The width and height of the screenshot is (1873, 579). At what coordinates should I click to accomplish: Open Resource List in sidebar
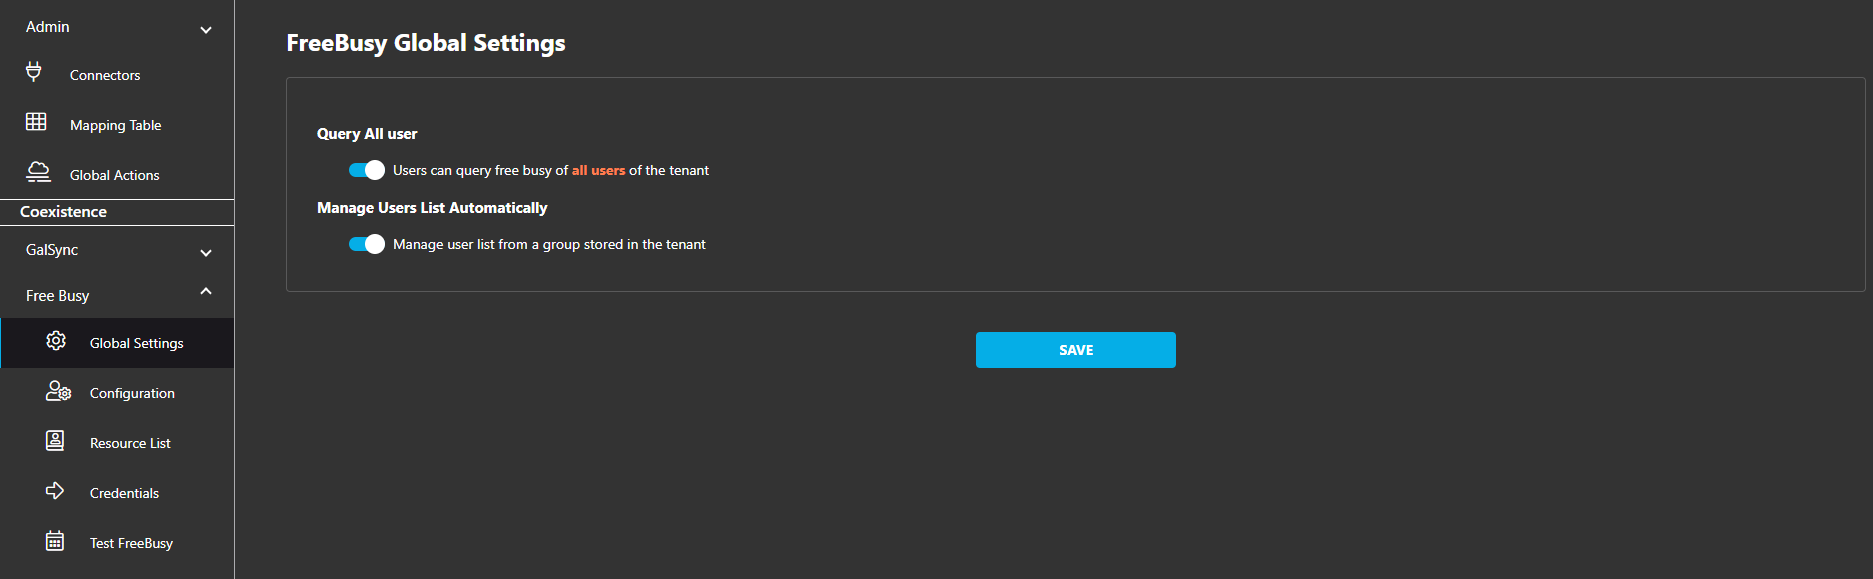(117, 443)
